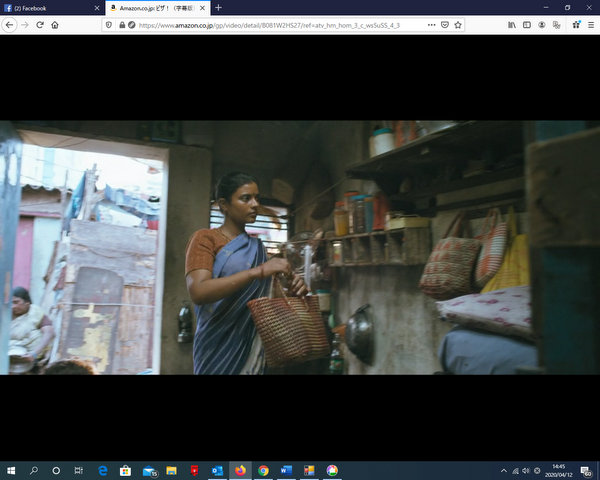The height and width of the screenshot is (480, 600).
Task: Go forward one page
Action: [x=25, y=25]
